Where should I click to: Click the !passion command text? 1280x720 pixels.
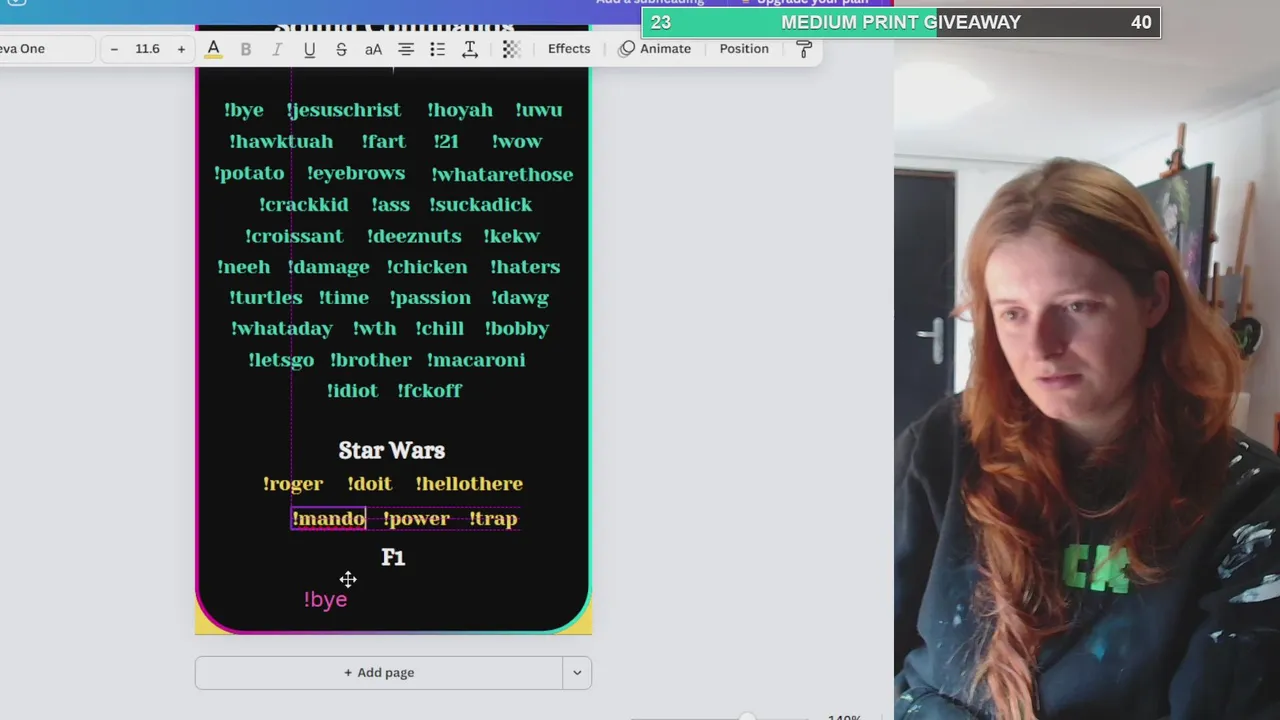430,298
